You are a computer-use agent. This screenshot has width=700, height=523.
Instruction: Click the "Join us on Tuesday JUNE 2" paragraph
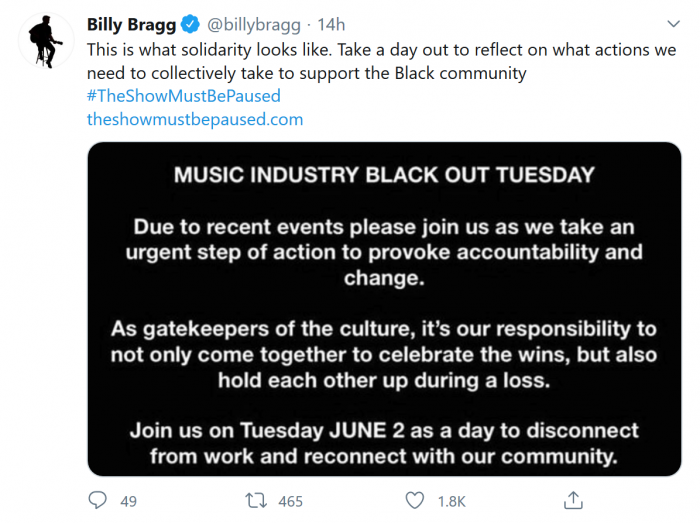tap(384, 443)
